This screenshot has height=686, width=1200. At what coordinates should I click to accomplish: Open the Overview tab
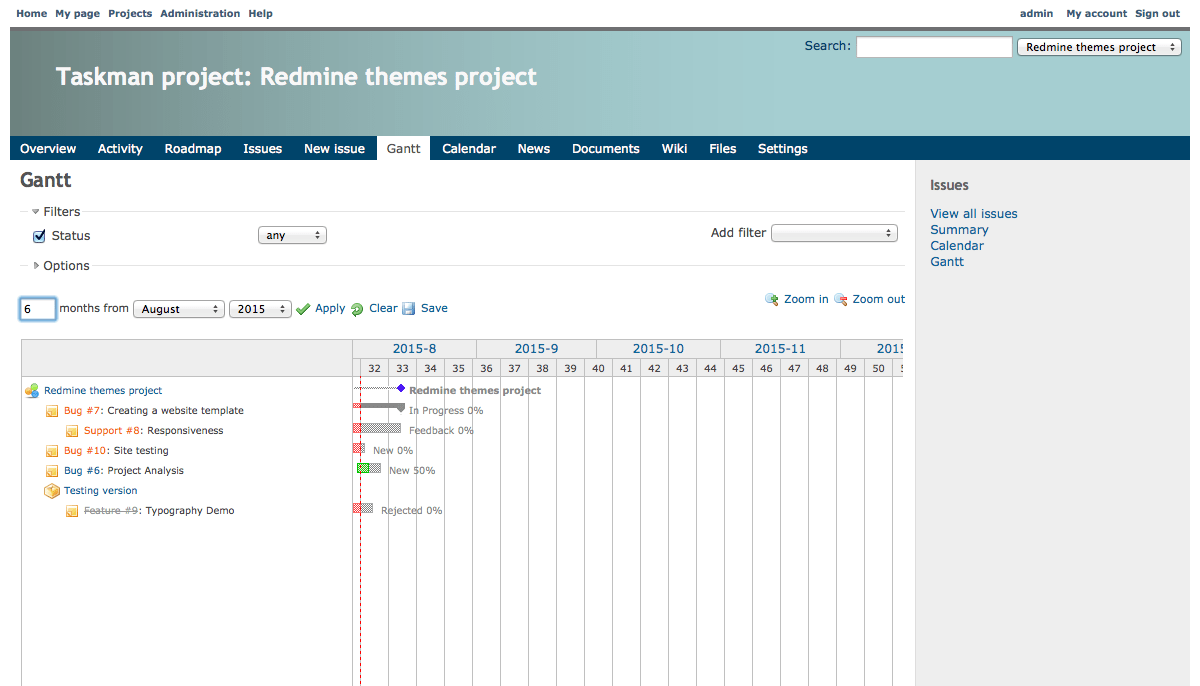click(x=48, y=148)
